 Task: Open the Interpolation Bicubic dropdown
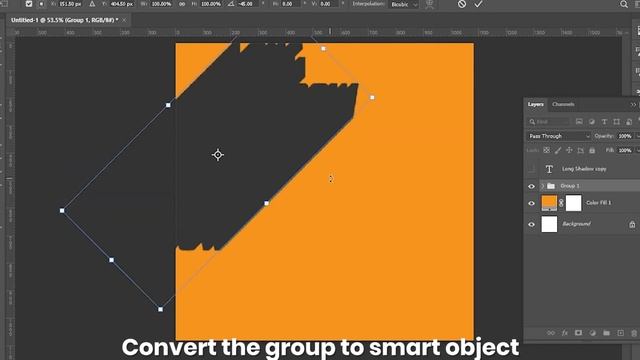pyautogui.click(x=404, y=4)
